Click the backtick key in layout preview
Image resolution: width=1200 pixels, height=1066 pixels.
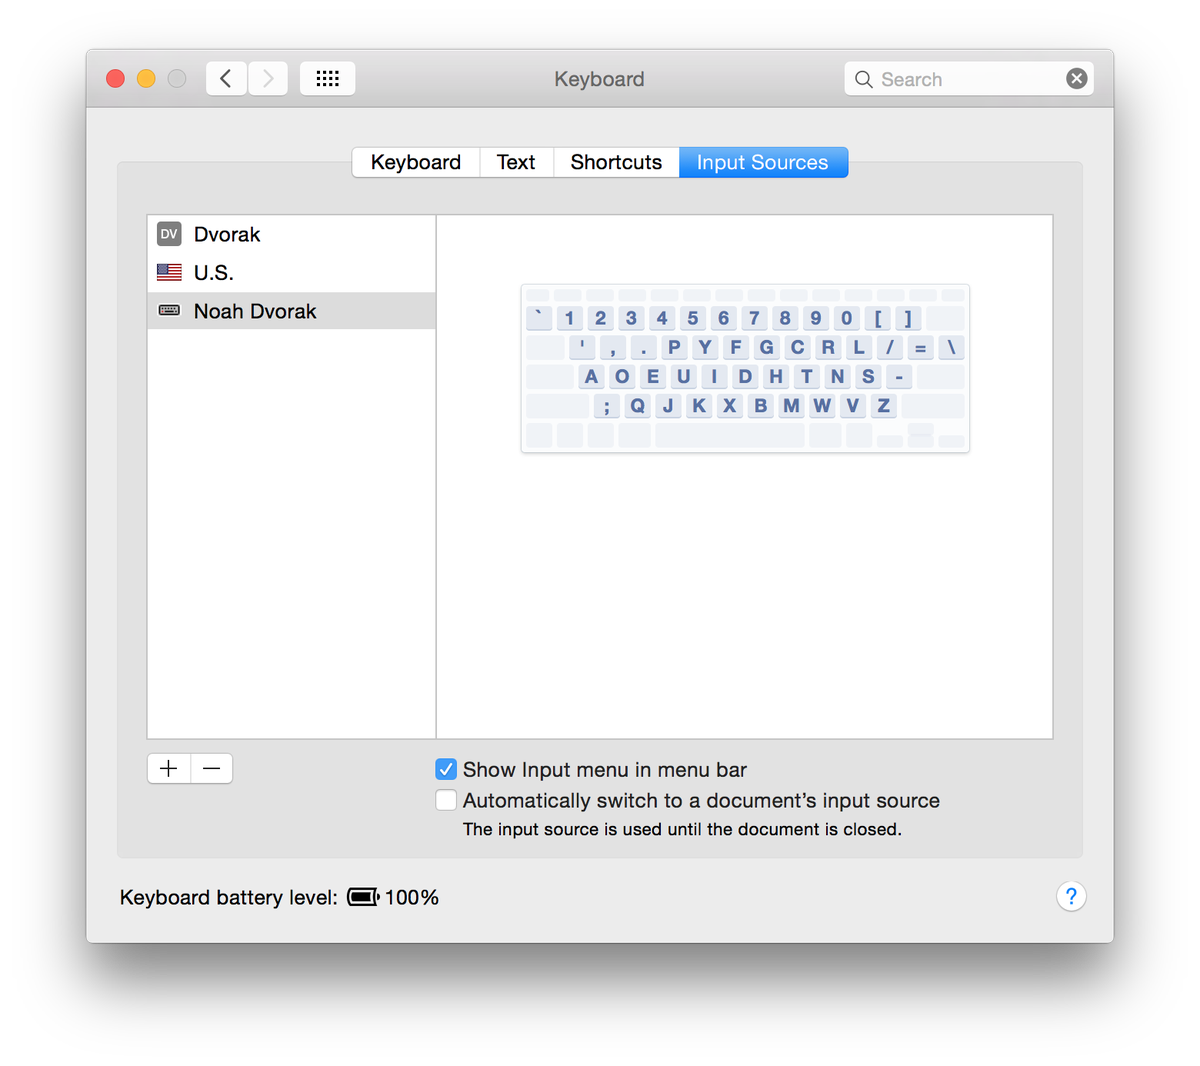coord(538,318)
